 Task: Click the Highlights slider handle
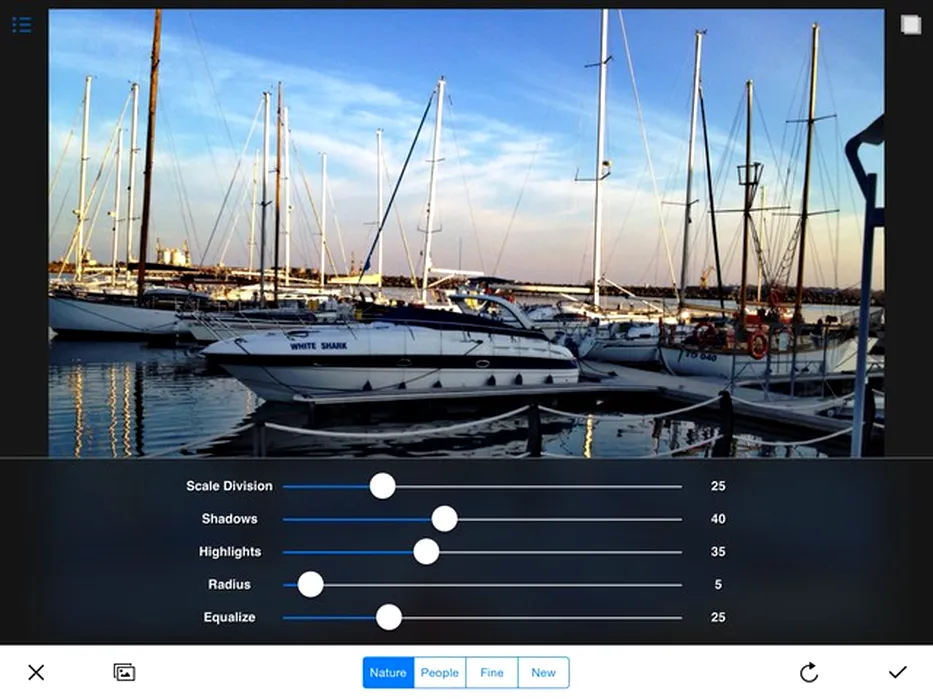tap(426, 552)
